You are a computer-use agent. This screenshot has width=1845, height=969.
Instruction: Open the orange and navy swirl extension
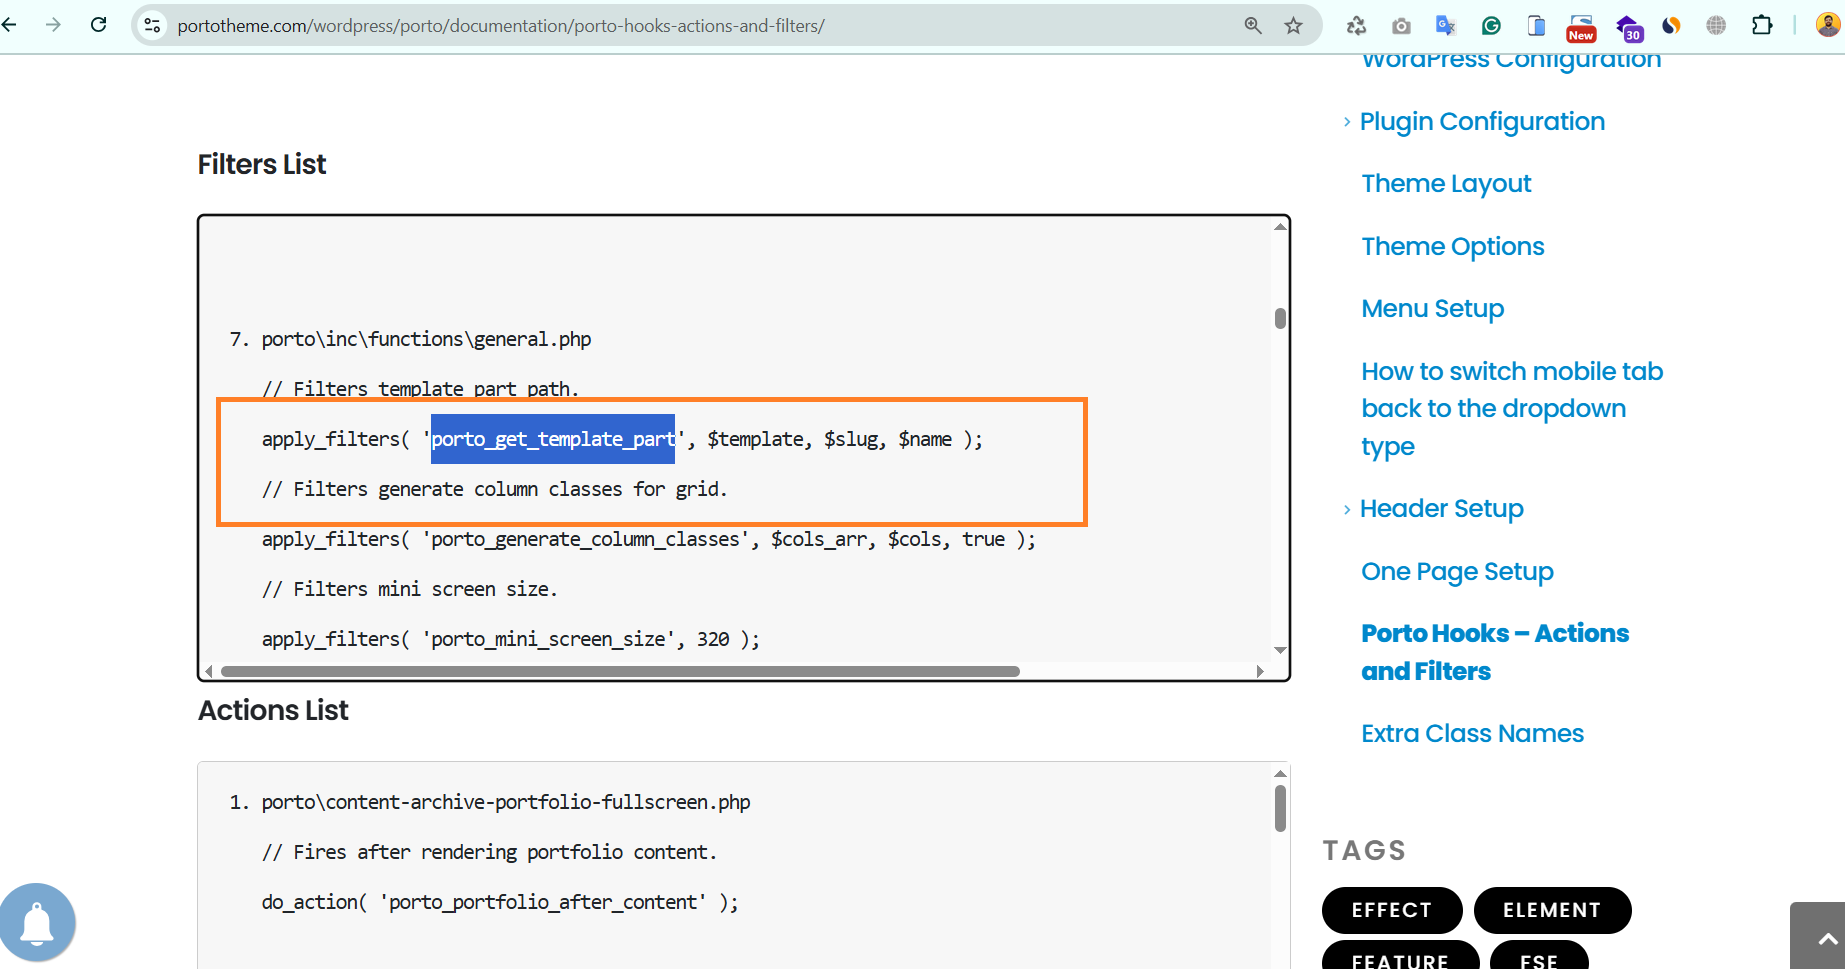tap(1671, 26)
